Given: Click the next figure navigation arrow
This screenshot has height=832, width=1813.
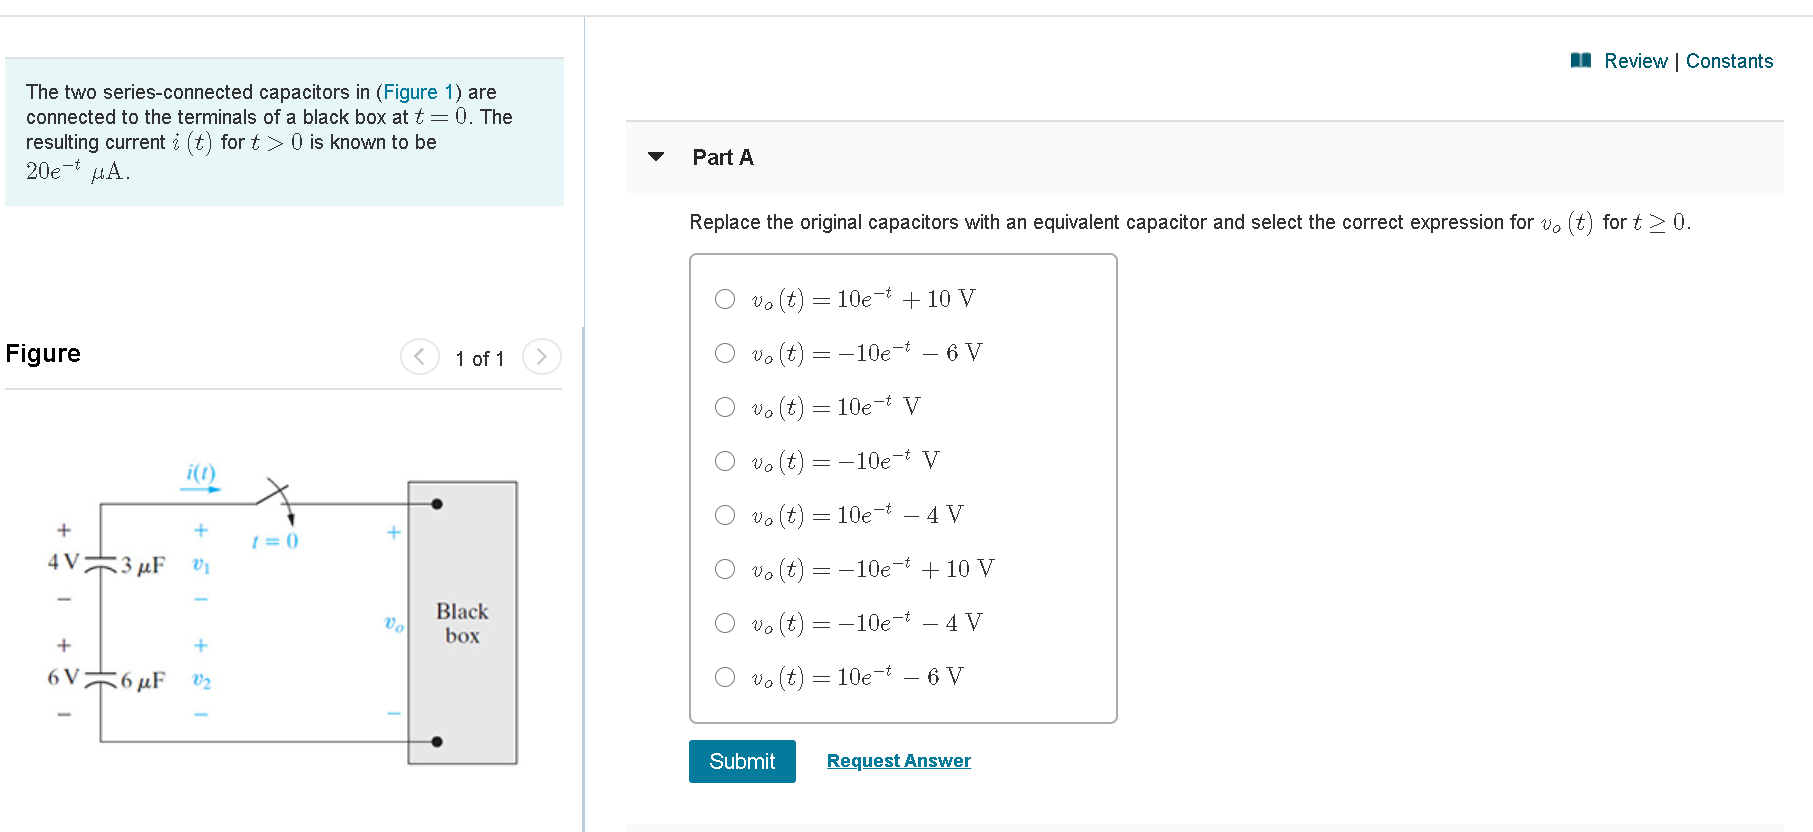Looking at the screenshot, I should tap(541, 356).
